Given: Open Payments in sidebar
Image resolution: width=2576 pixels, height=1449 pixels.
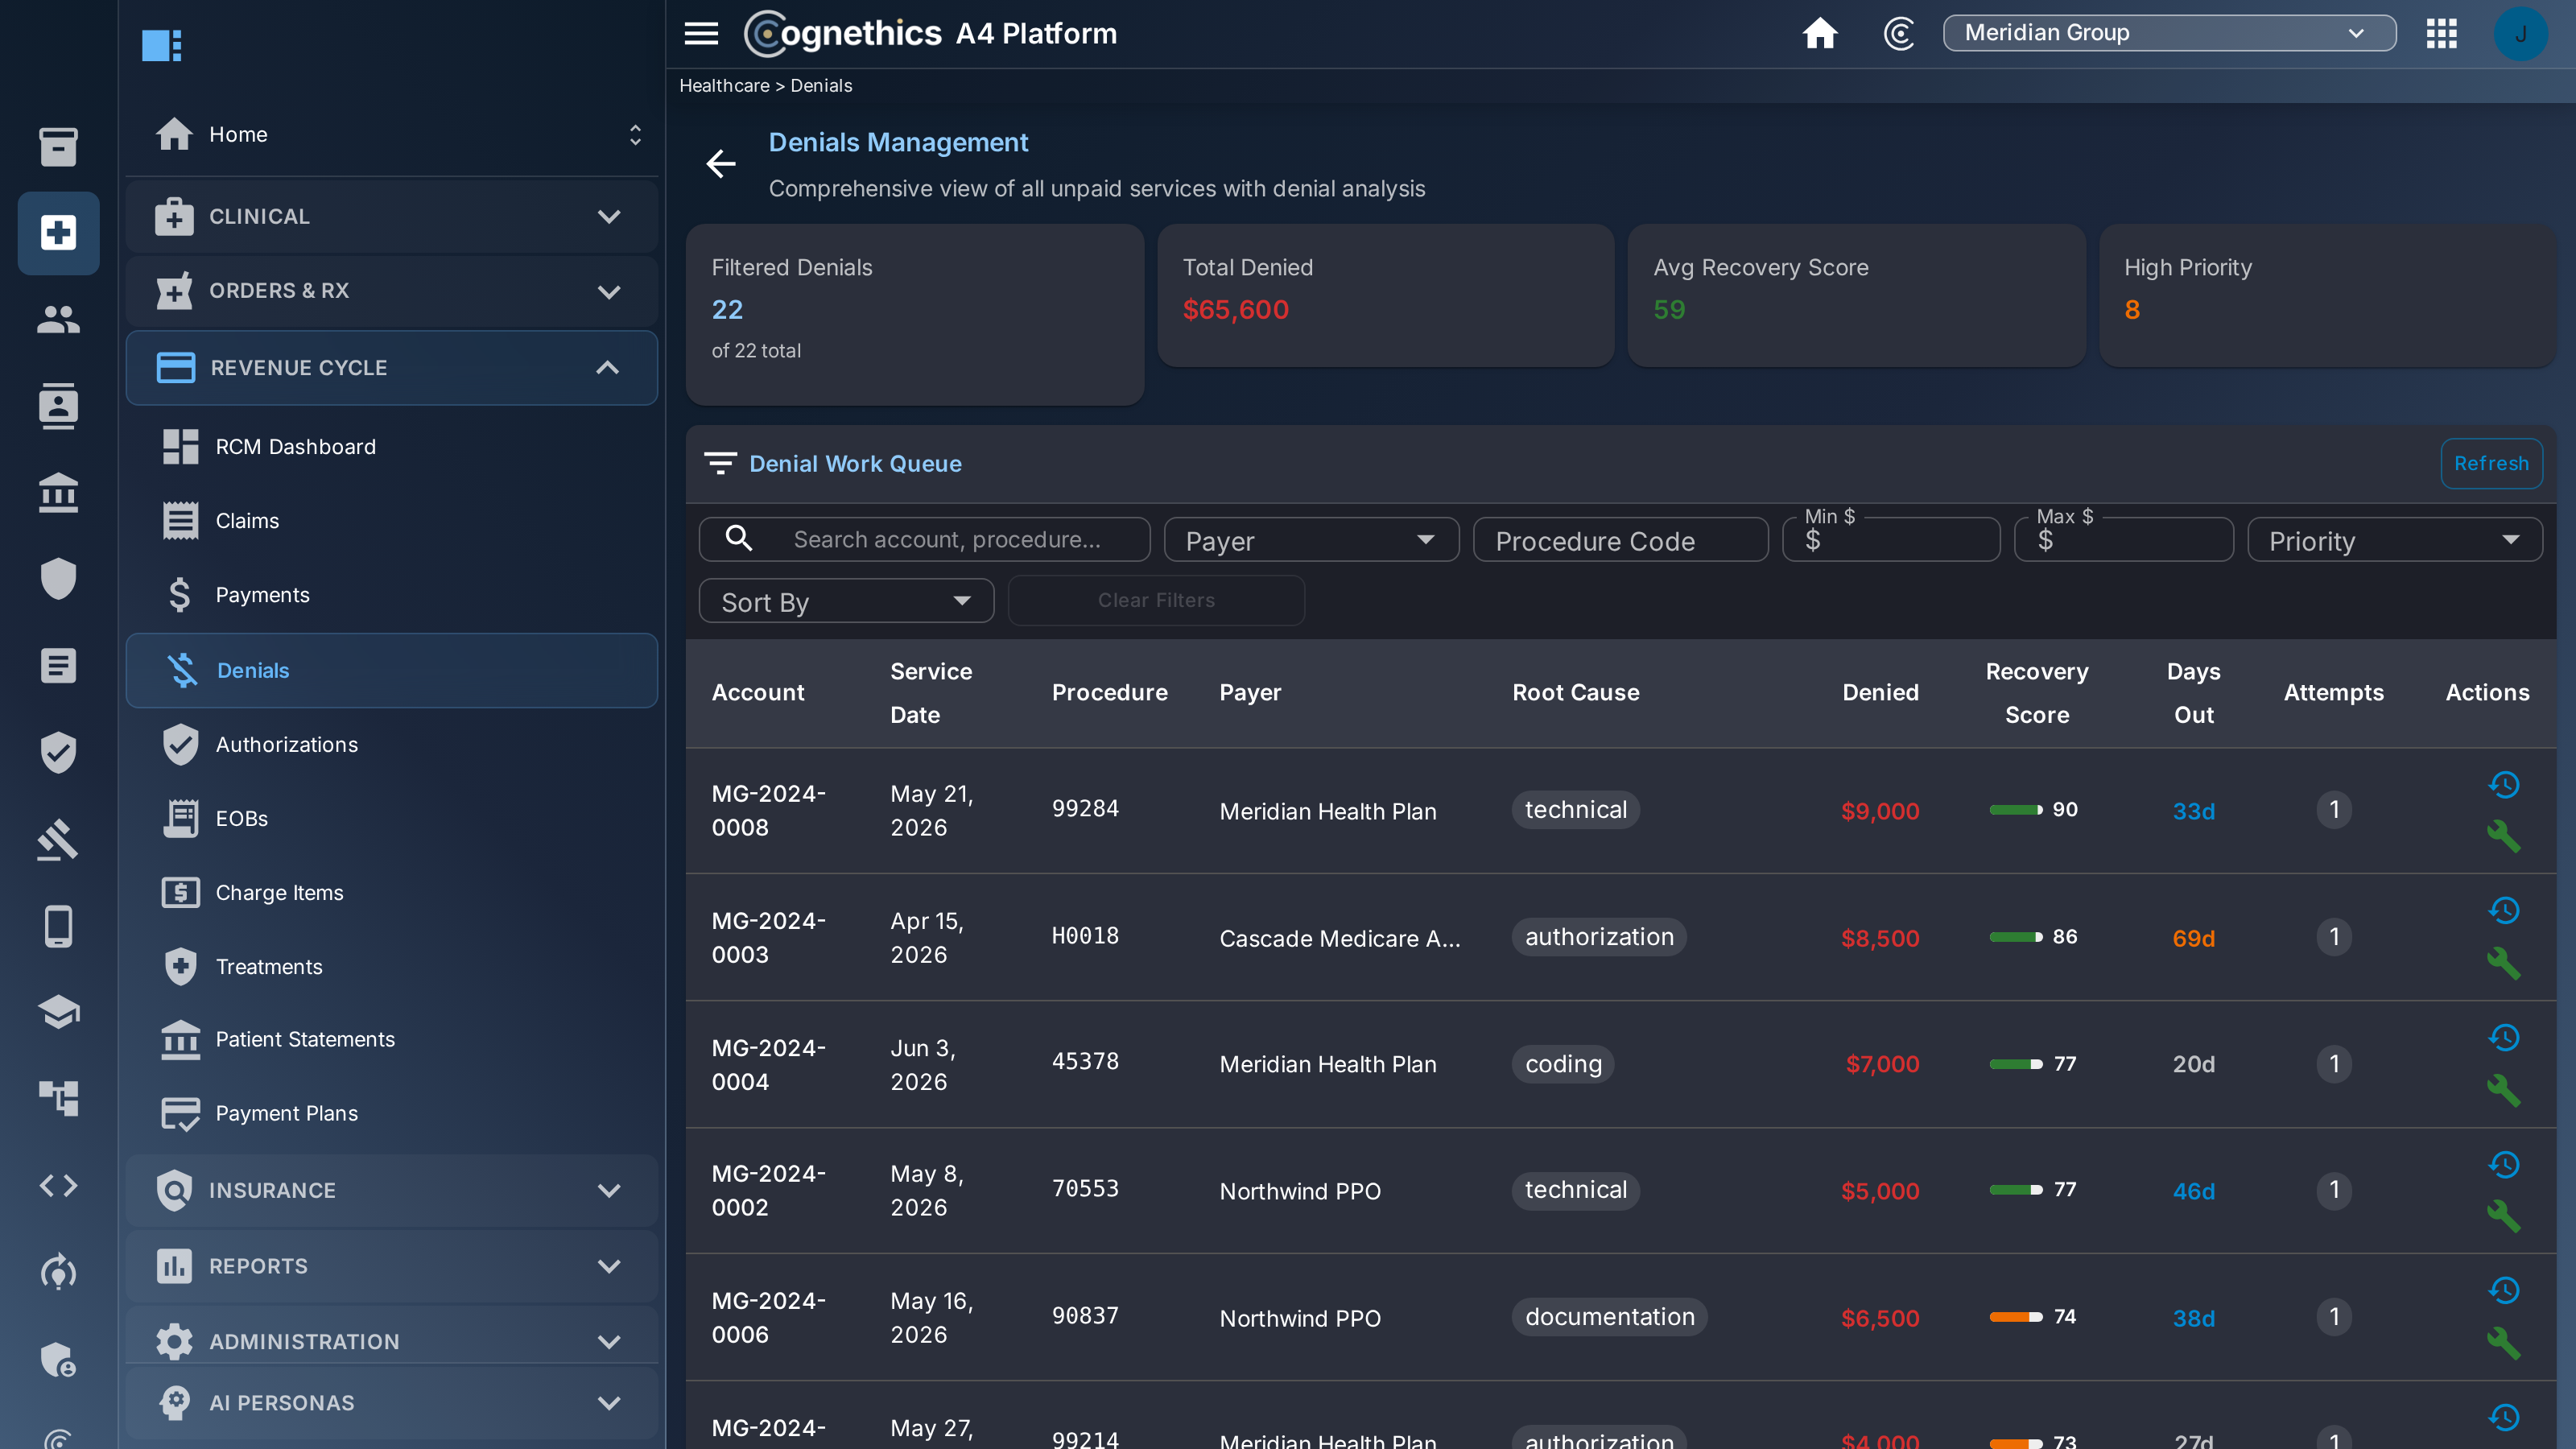Looking at the screenshot, I should (x=392, y=594).
